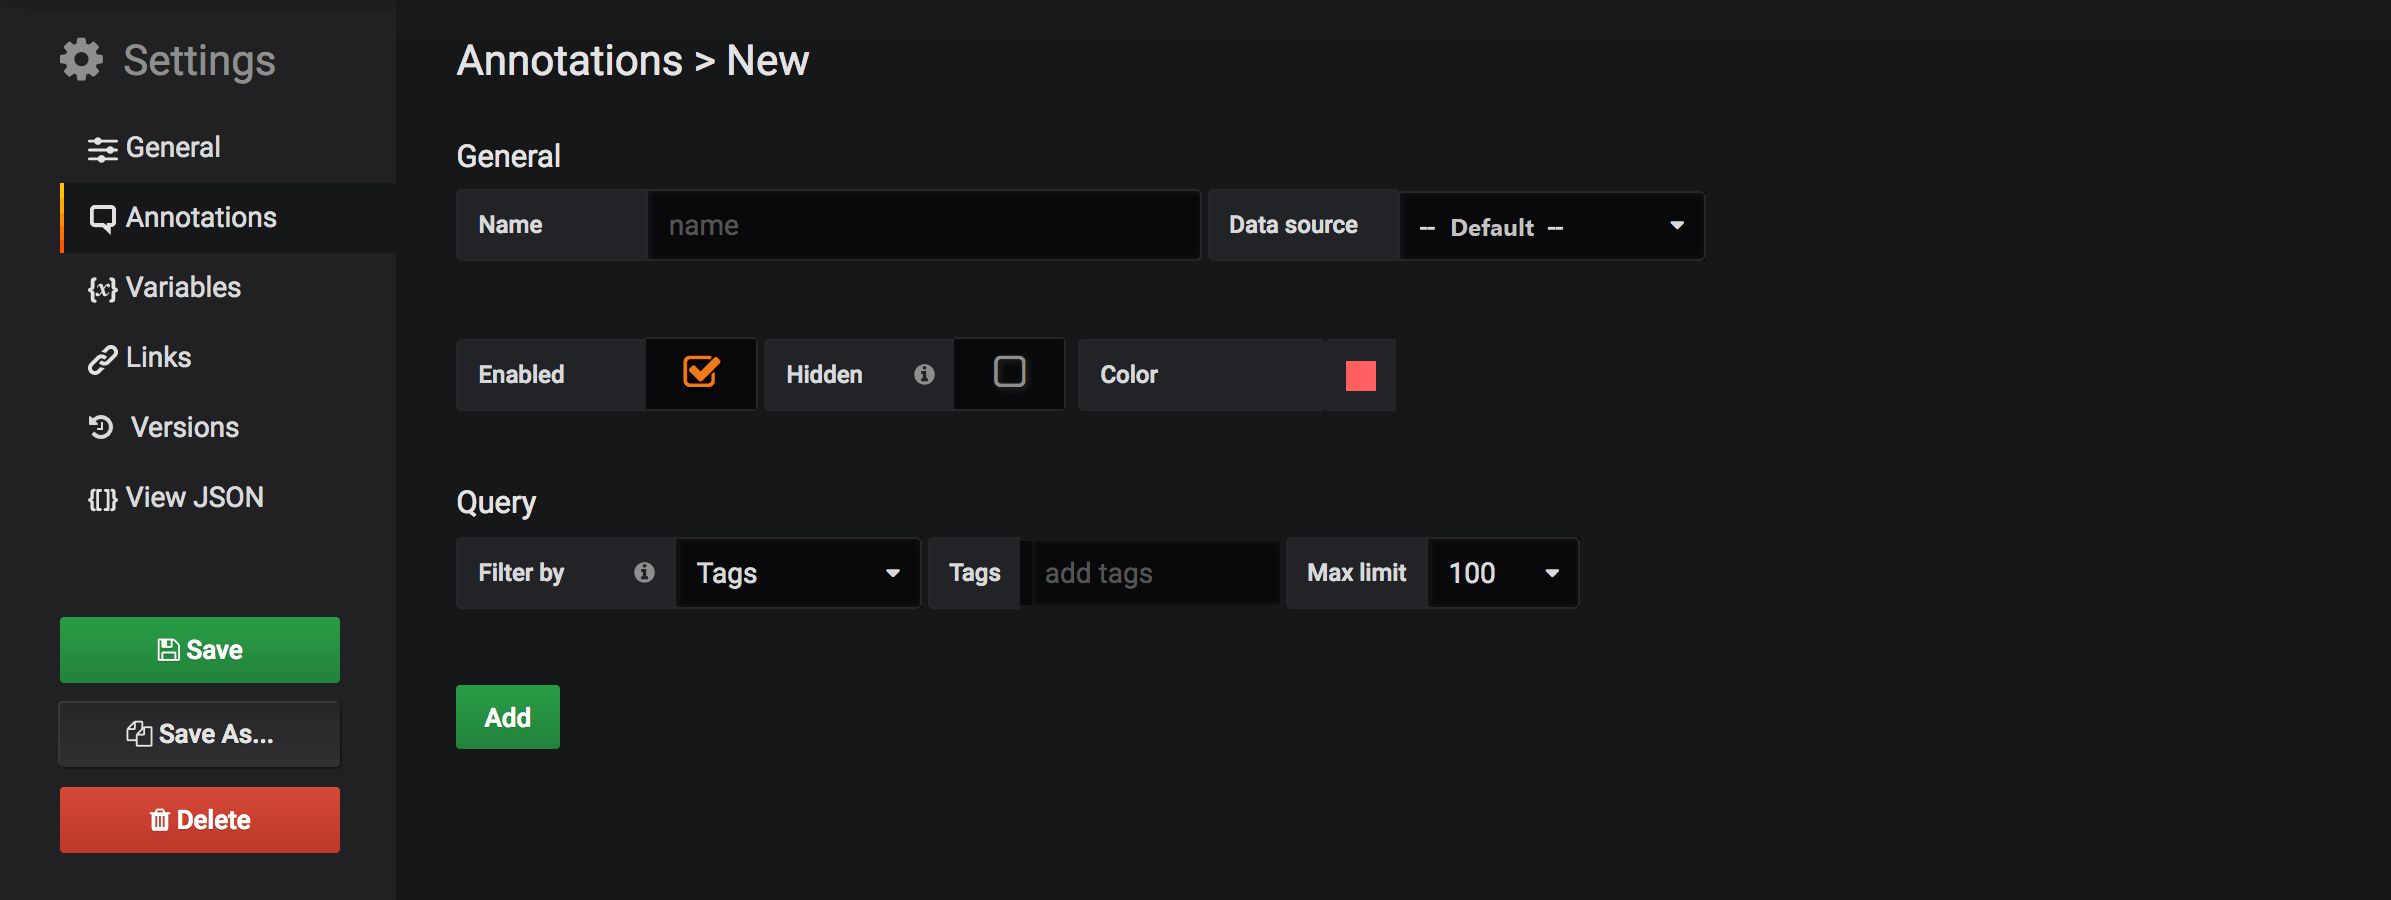The height and width of the screenshot is (900, 2391).
Task: Open the Max limit dropdown
Action: coord(1503,573)
